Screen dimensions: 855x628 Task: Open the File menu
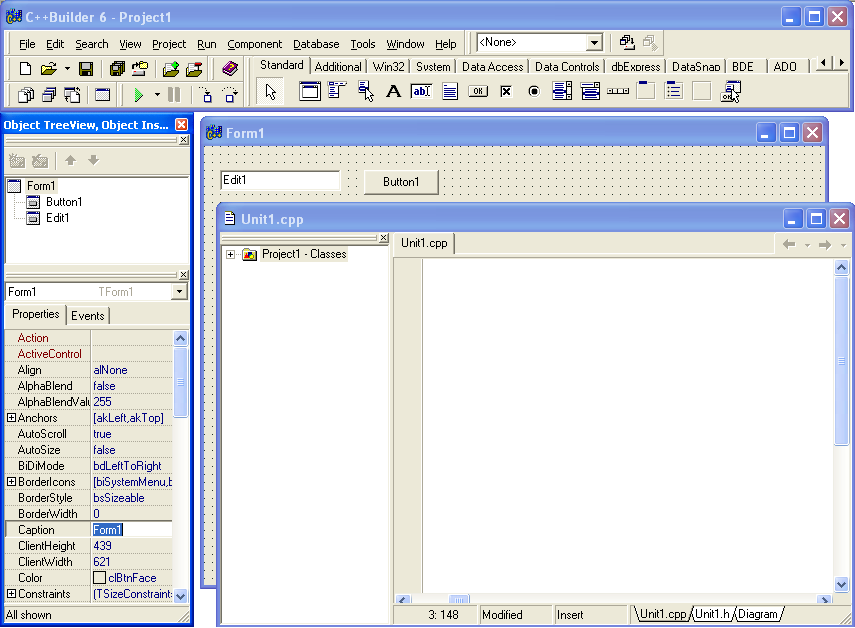(x=27, y=44)
